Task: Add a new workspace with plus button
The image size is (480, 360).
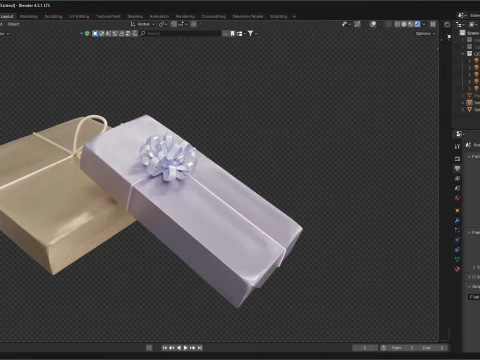Action: click(x=294, y=16)
